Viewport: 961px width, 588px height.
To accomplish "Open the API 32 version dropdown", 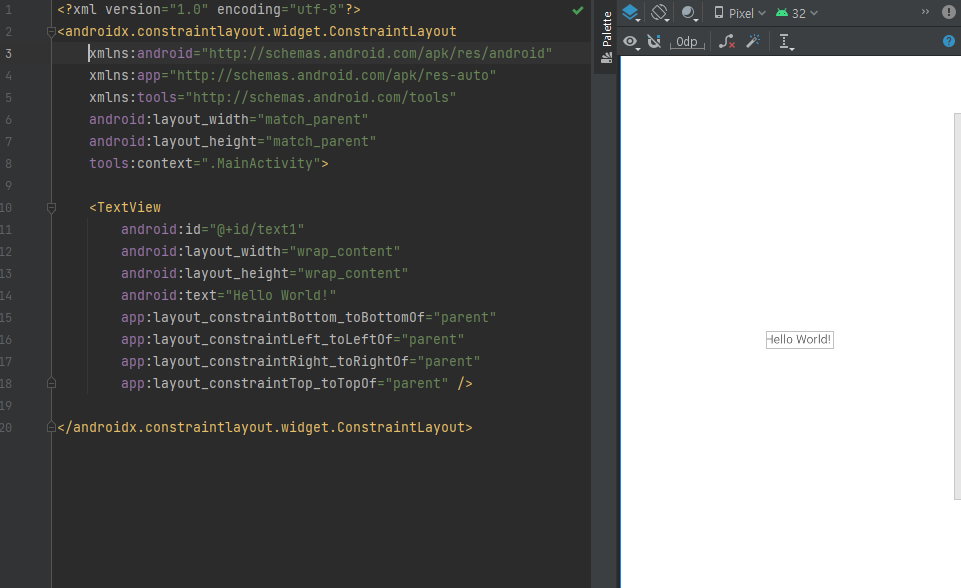I will (797, 13).
